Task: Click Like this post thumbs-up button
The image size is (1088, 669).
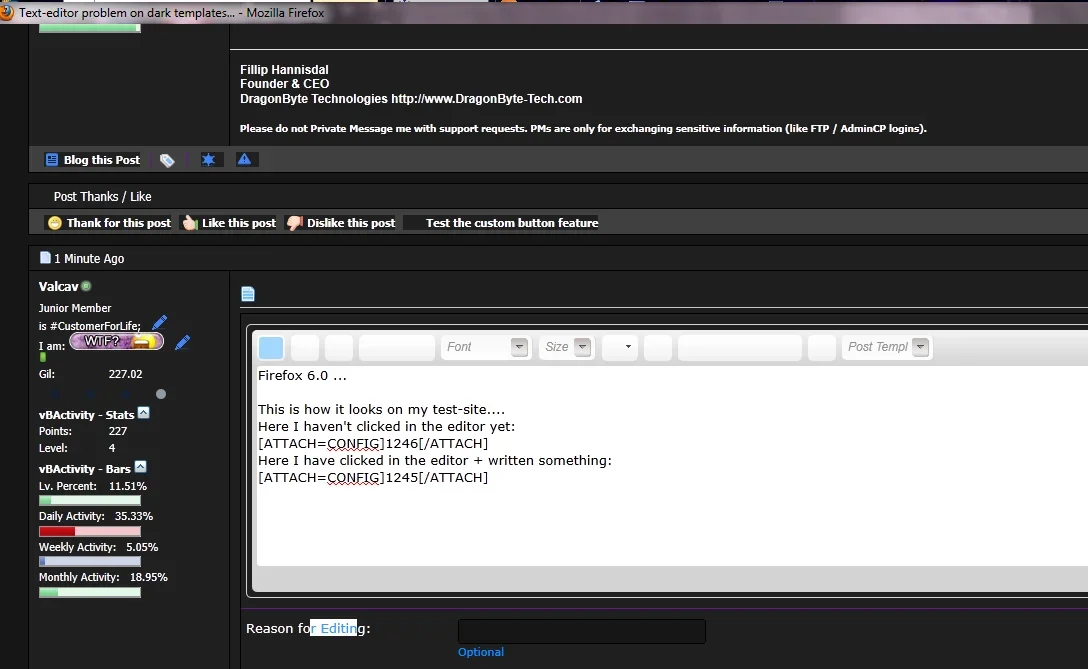Action: coord(229,223)
